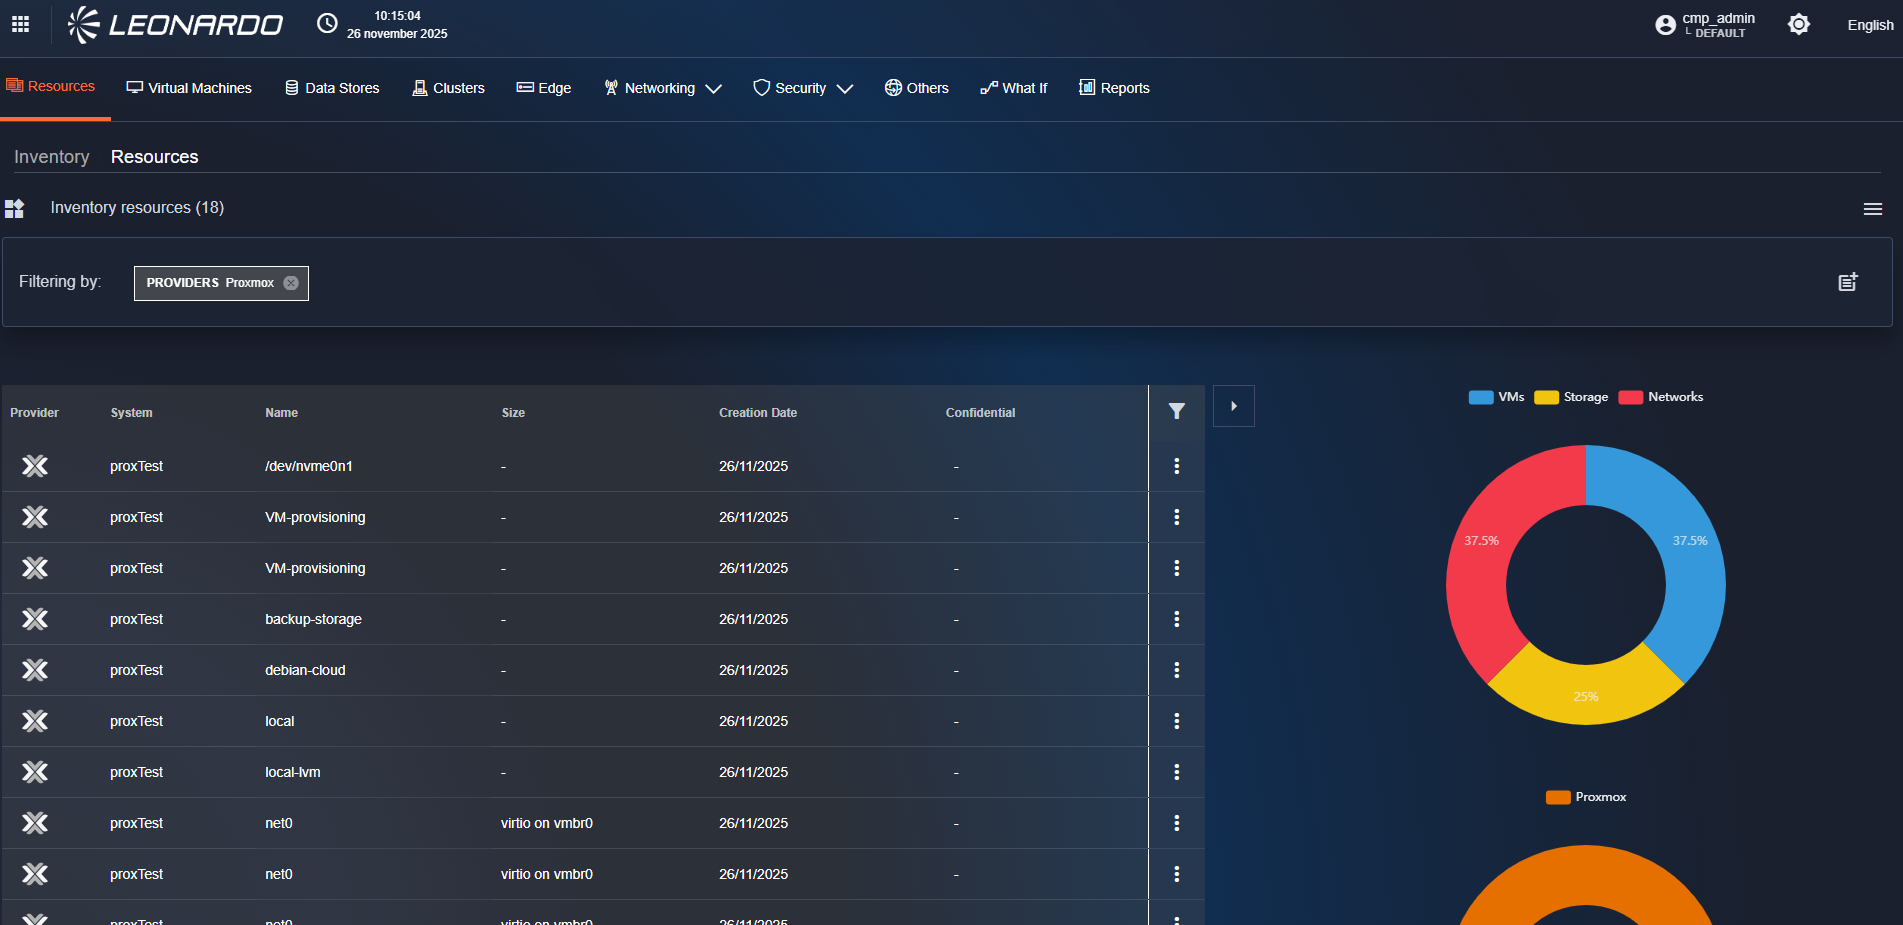Click the add filter list icon
The height and width of the screenshot is (925, 1903).
(x=1847, y=283)
